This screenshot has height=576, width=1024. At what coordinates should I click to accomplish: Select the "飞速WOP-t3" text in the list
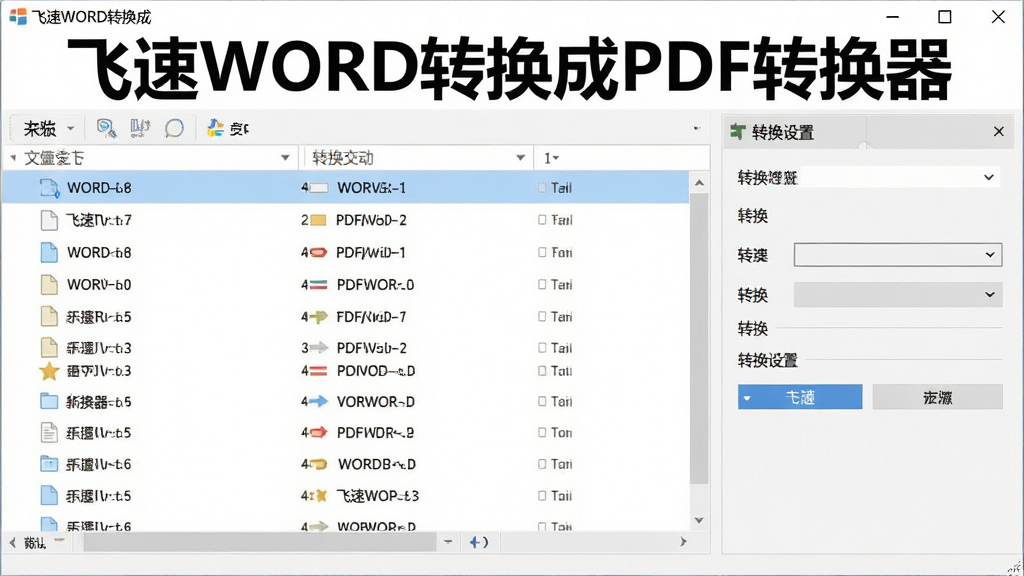[377, 496]
